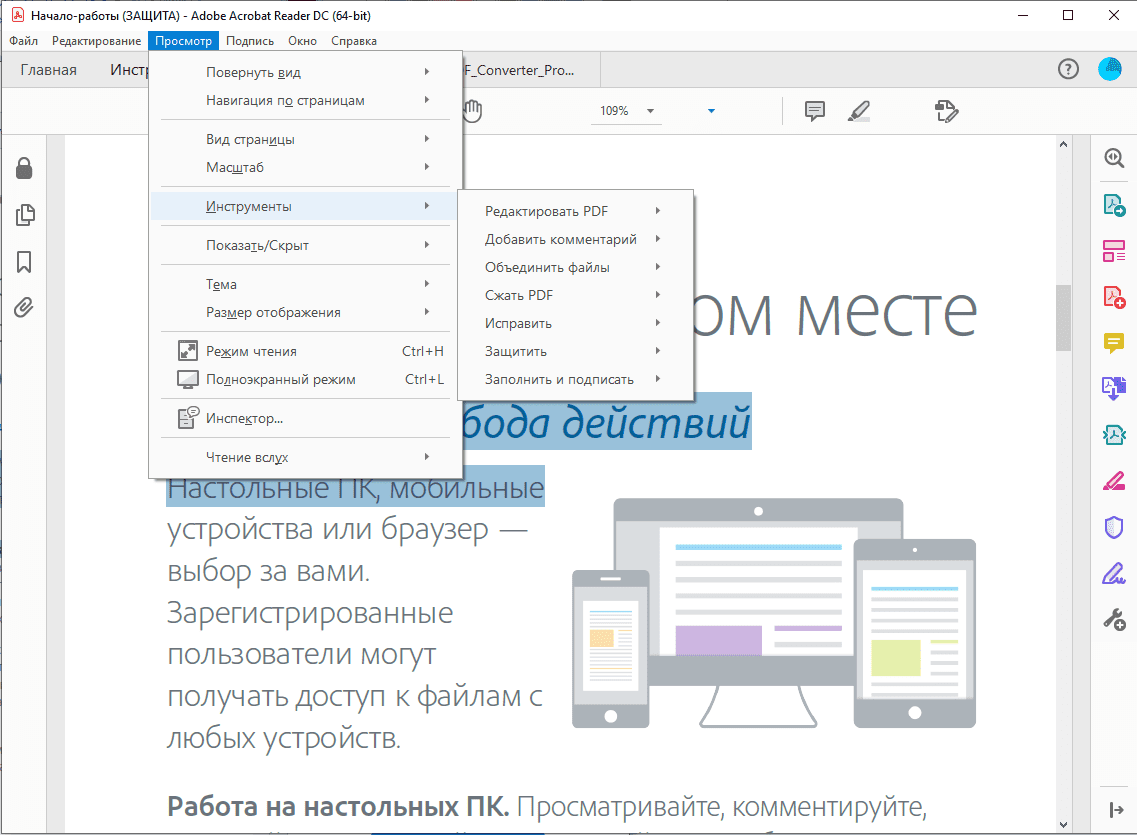Open the Export PDF tool in right pane
1137x835 pixels.
[1115, 205]
